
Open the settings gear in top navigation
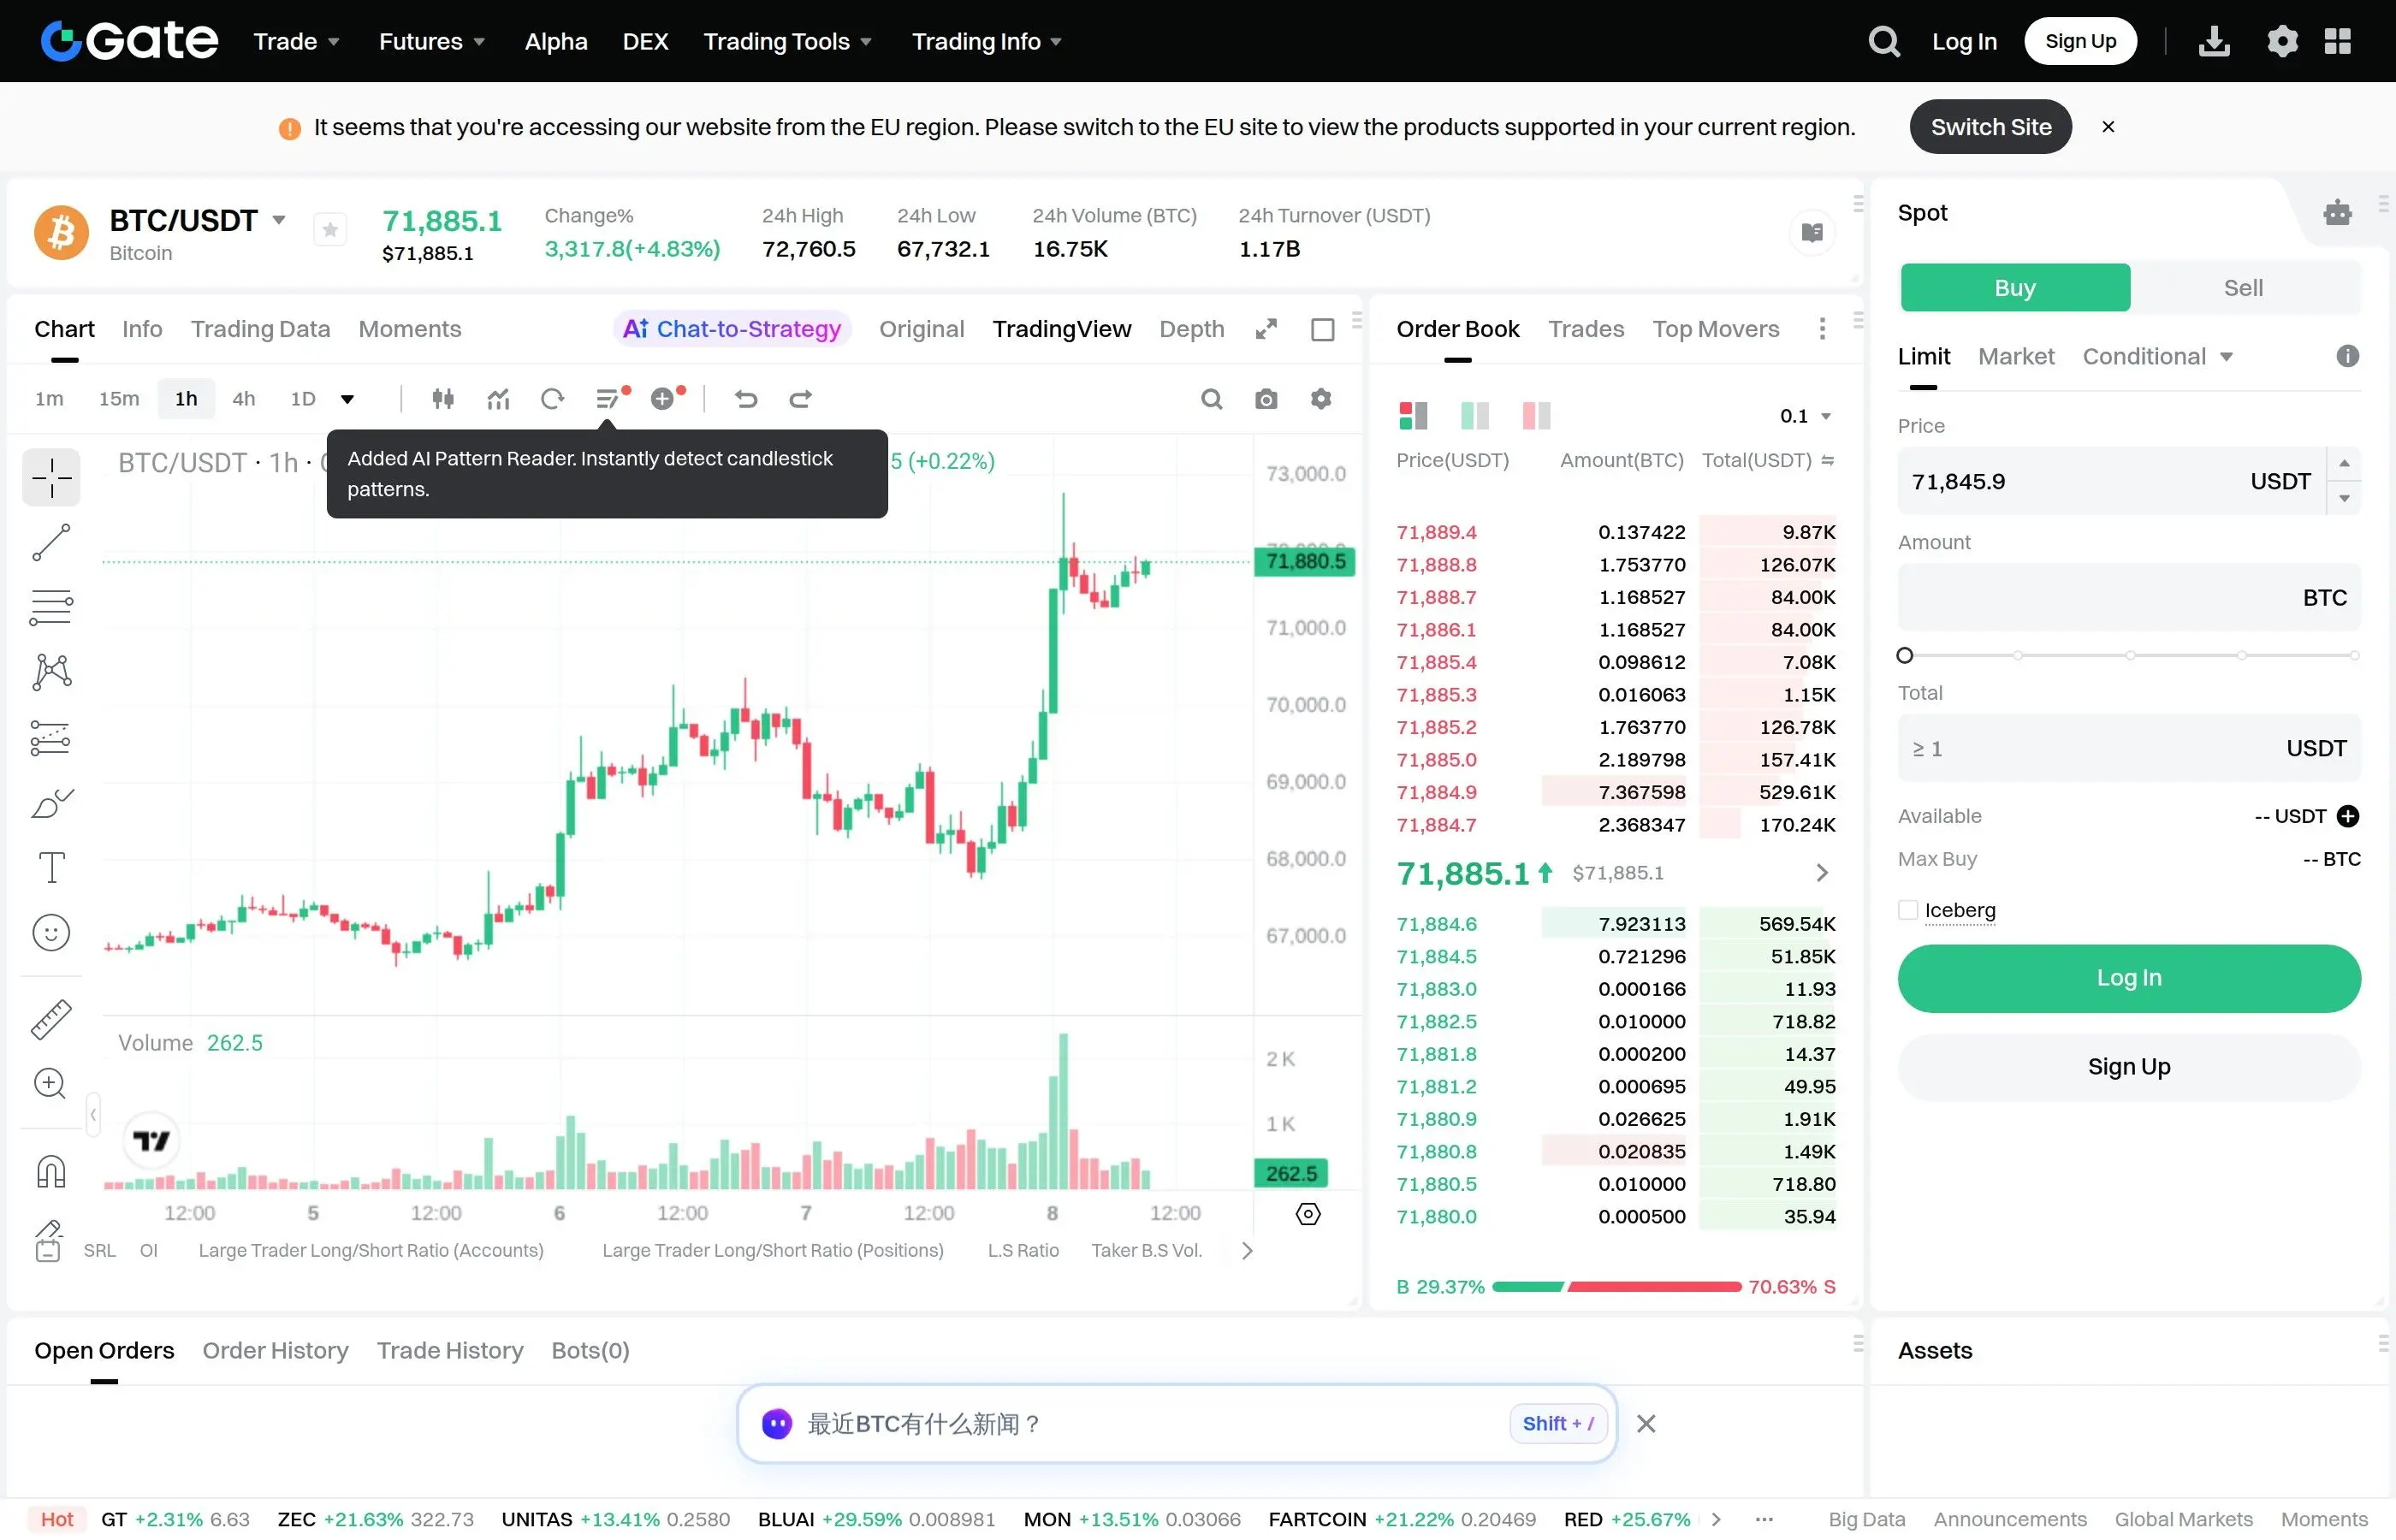tap(2282, 41)
